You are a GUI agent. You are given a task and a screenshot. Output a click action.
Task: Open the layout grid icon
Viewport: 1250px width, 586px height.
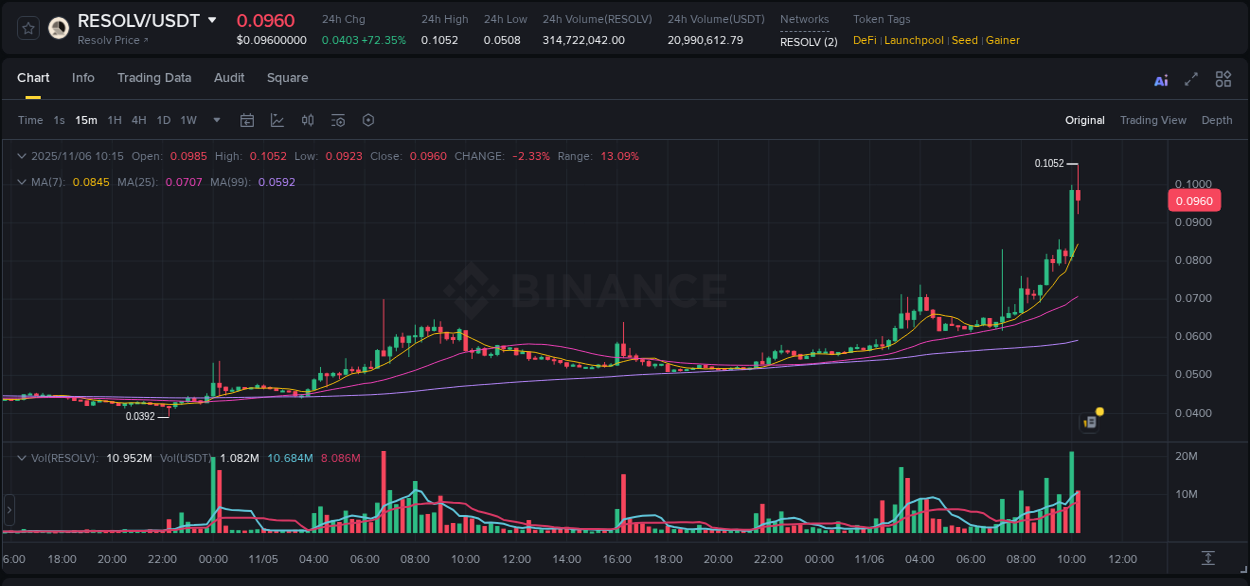pos(1223,78)
